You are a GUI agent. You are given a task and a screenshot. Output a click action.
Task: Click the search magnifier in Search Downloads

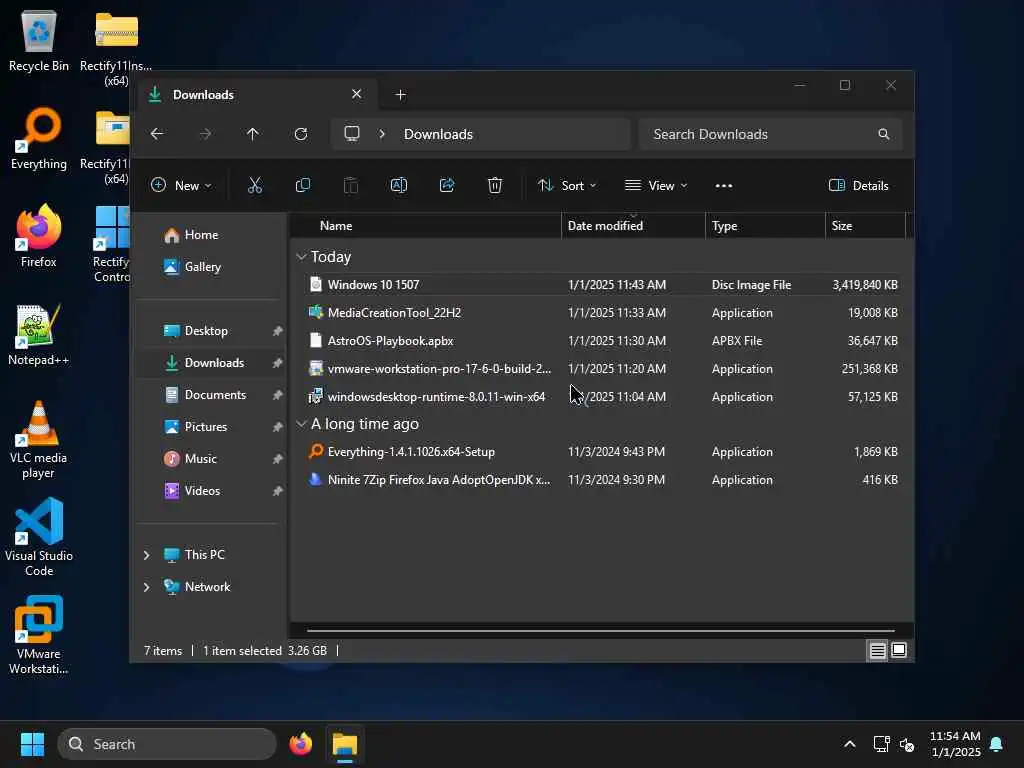coord(884,134)
